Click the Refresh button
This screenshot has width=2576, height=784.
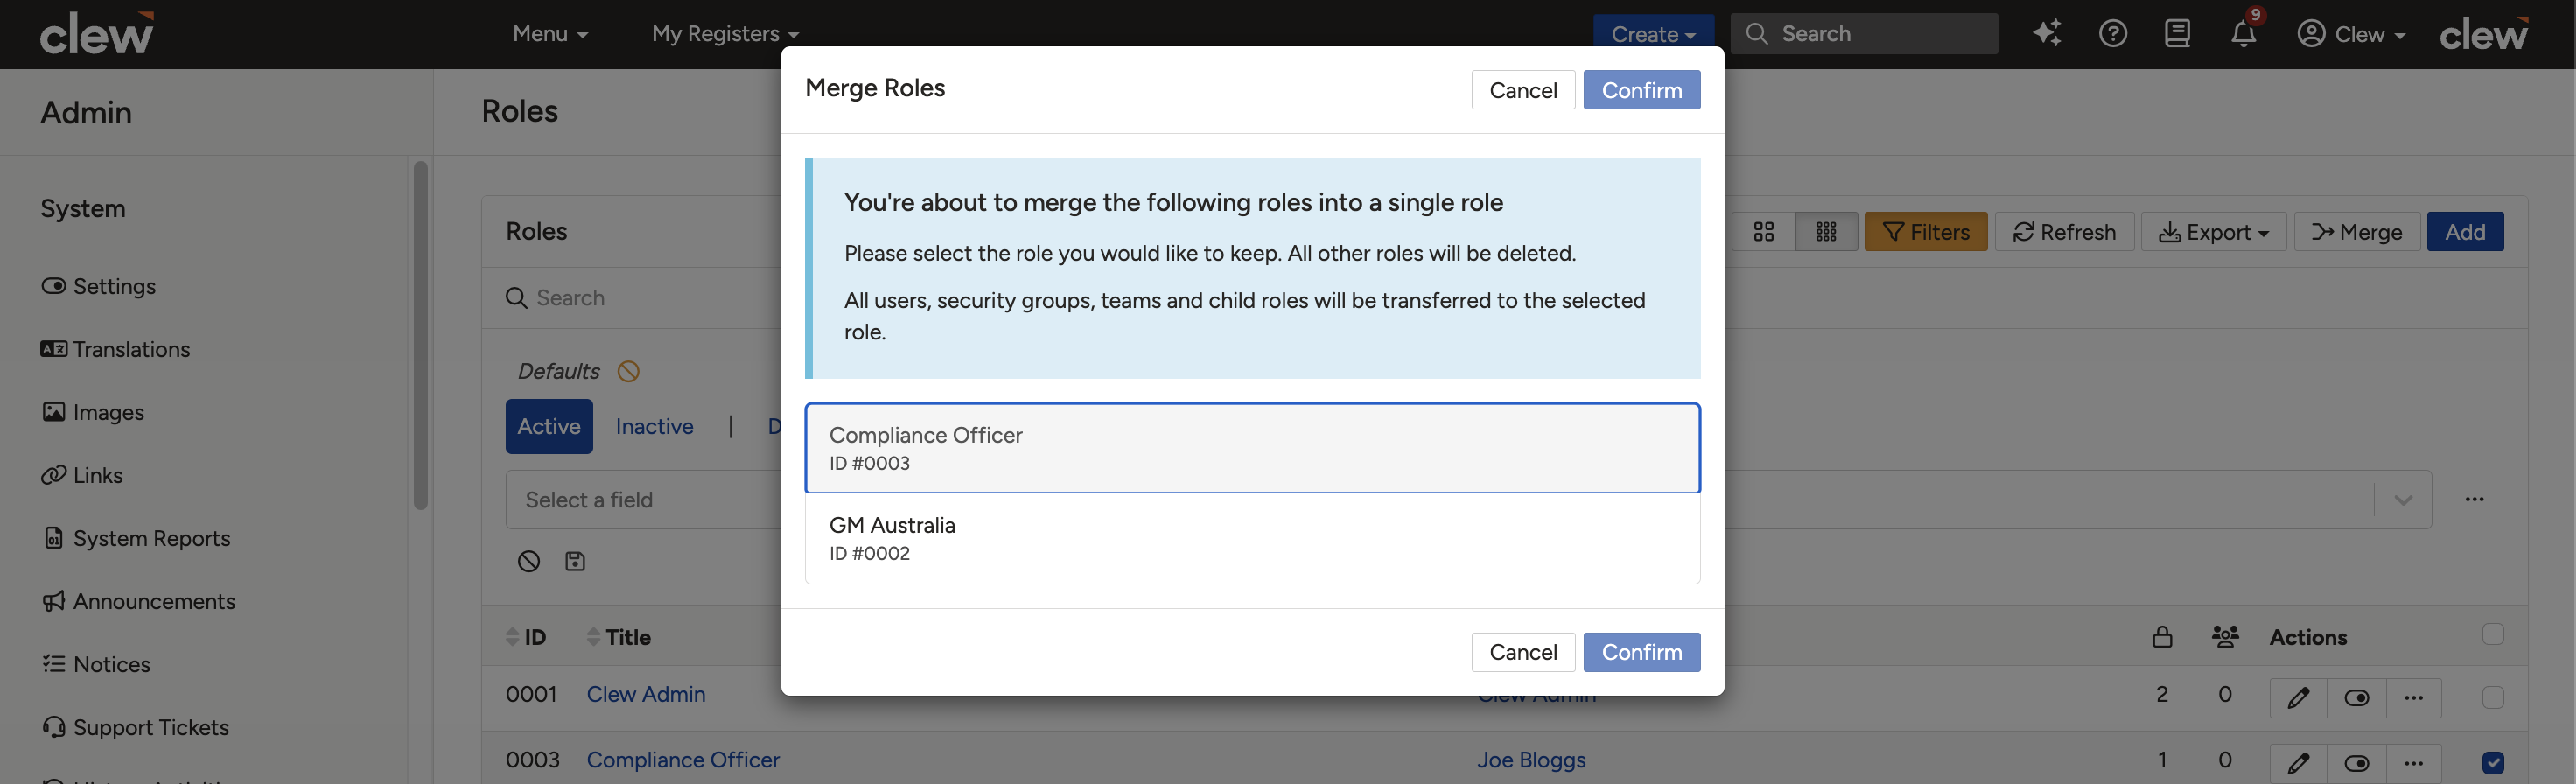coord(2064,232)
